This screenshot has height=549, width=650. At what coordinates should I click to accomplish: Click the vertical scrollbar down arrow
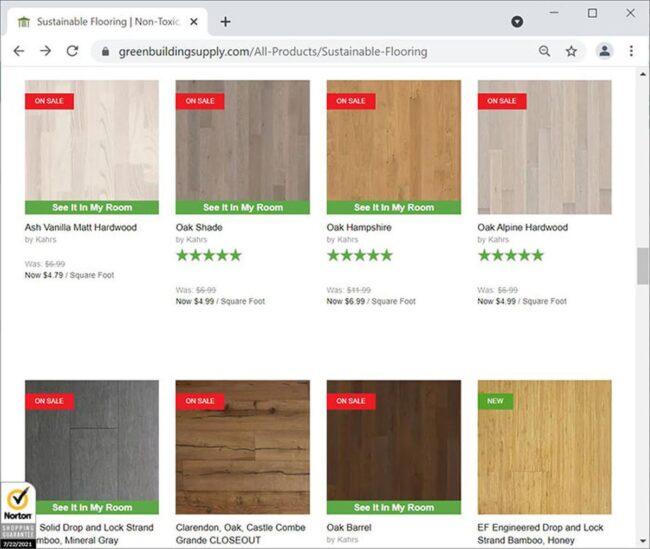point(643,541)
